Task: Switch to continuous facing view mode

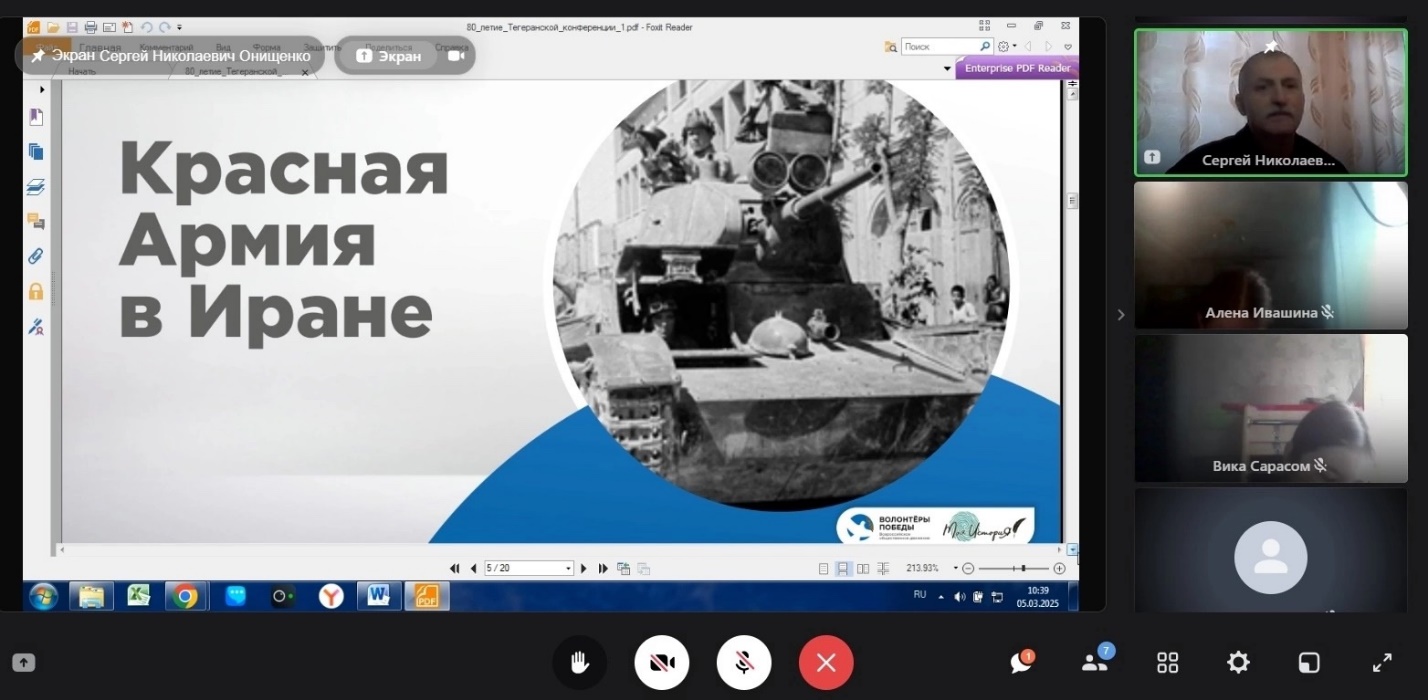Action: coord(883,568)
